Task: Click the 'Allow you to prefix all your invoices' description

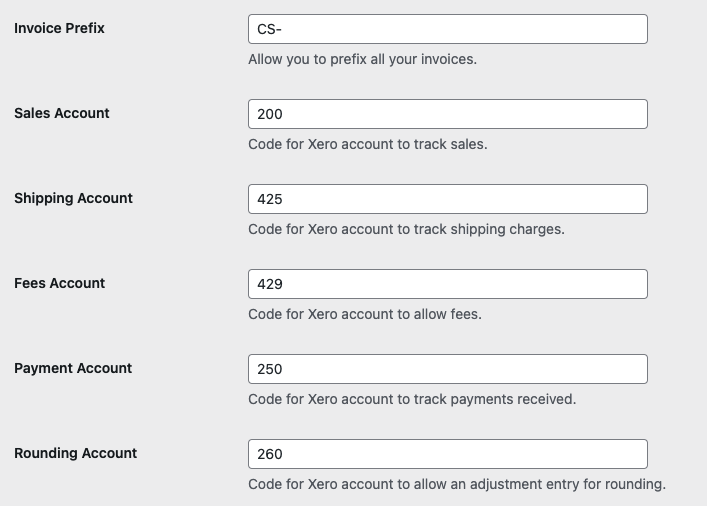Action: click(363, 59)
